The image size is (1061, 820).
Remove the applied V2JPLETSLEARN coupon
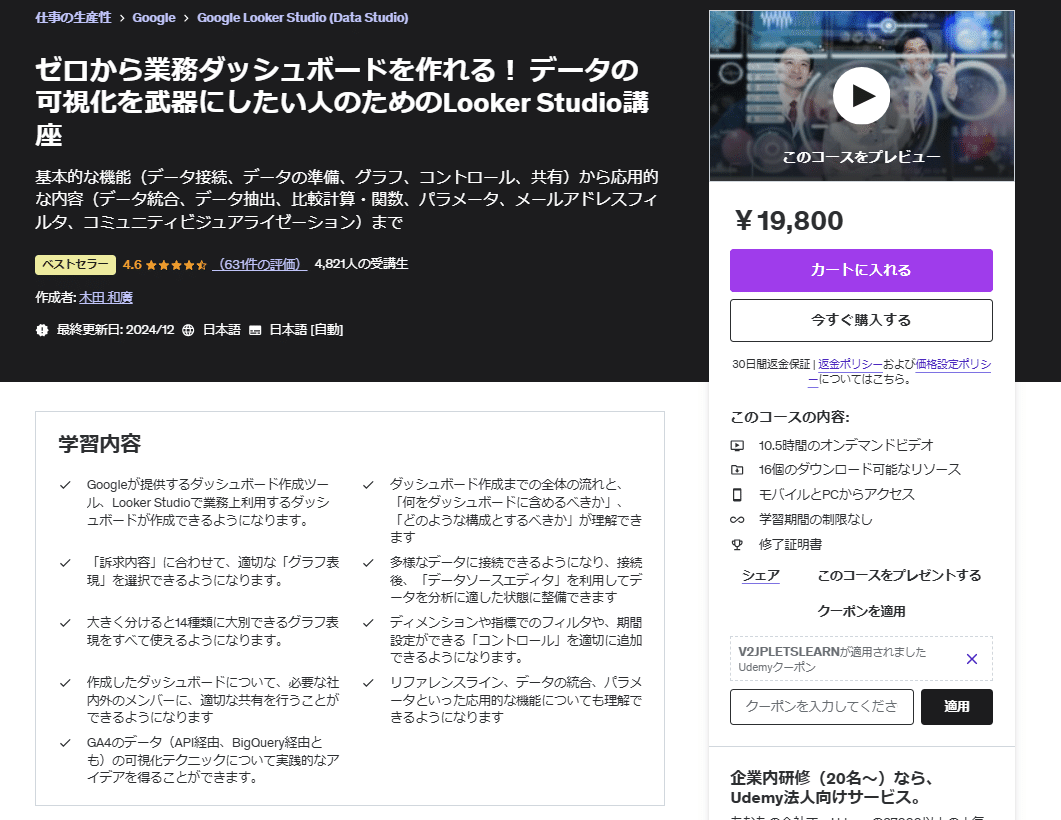[971, 659]
